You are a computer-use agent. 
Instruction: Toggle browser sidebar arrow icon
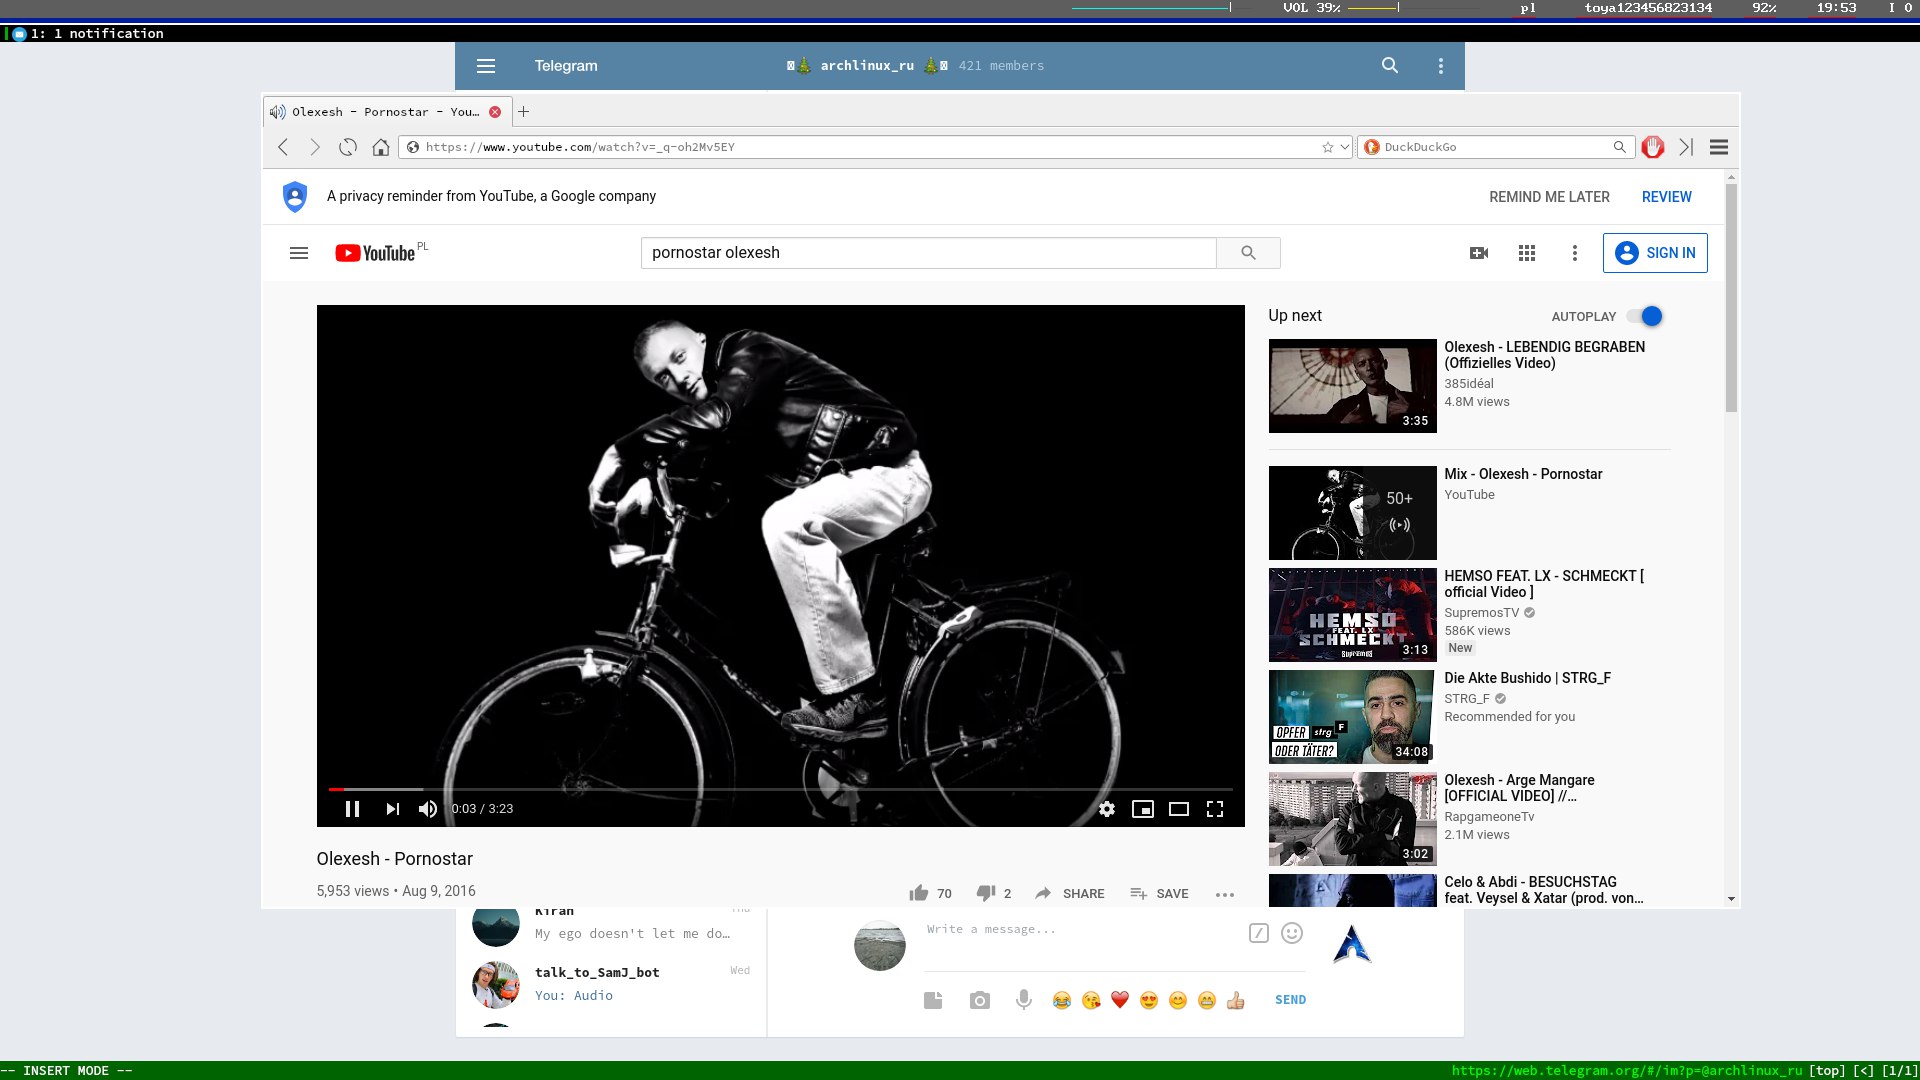click(1686, 147)
